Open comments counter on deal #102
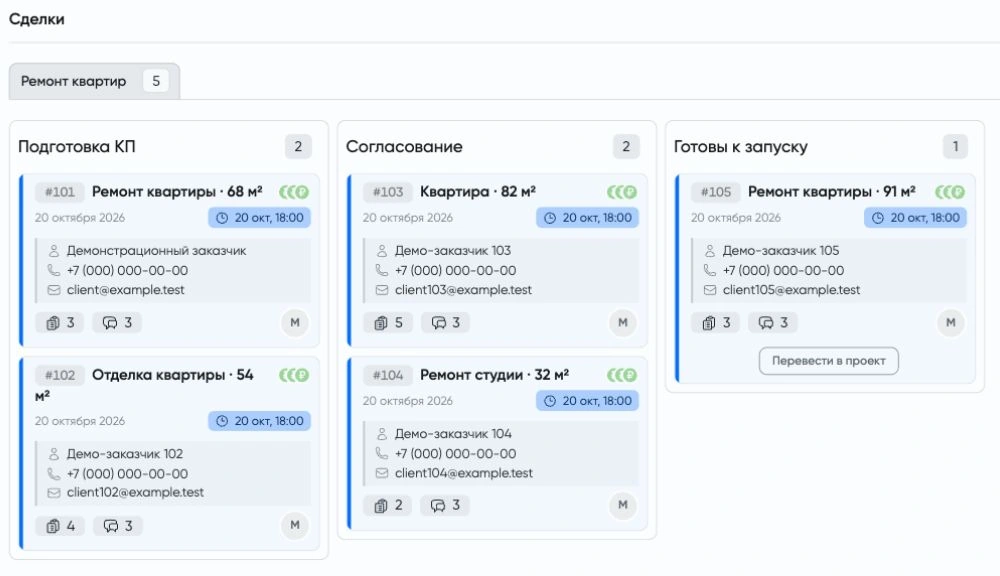Viewport: 1000px width, 576px height. pos(118,526)
